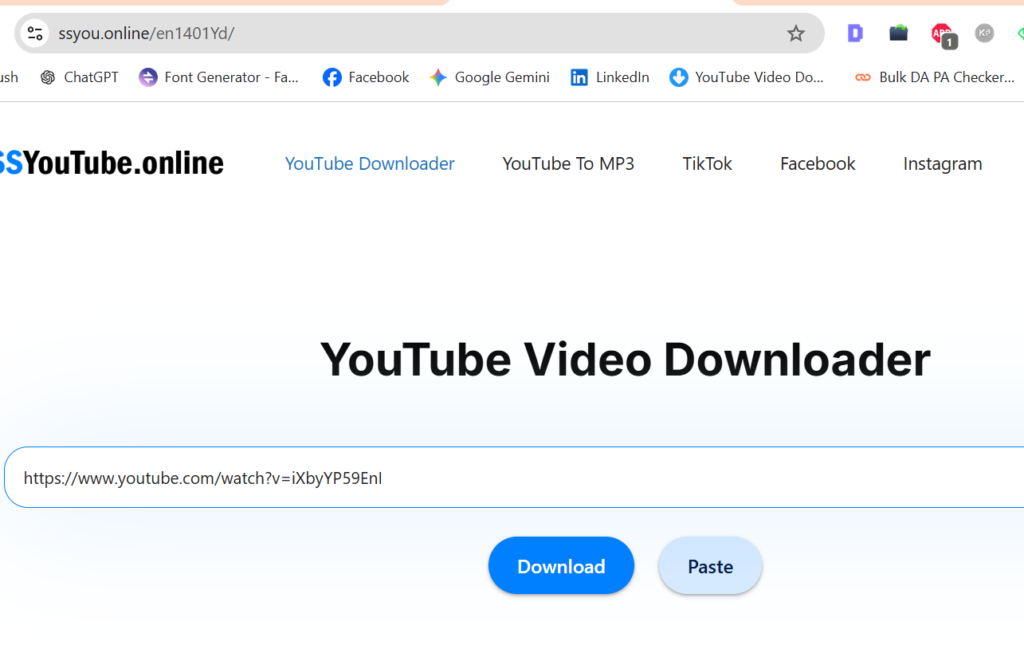The height and width of the screenshot is (653, 1024).
Task: Click the gray KP profile avatar icon
Action: click(984, 33)
